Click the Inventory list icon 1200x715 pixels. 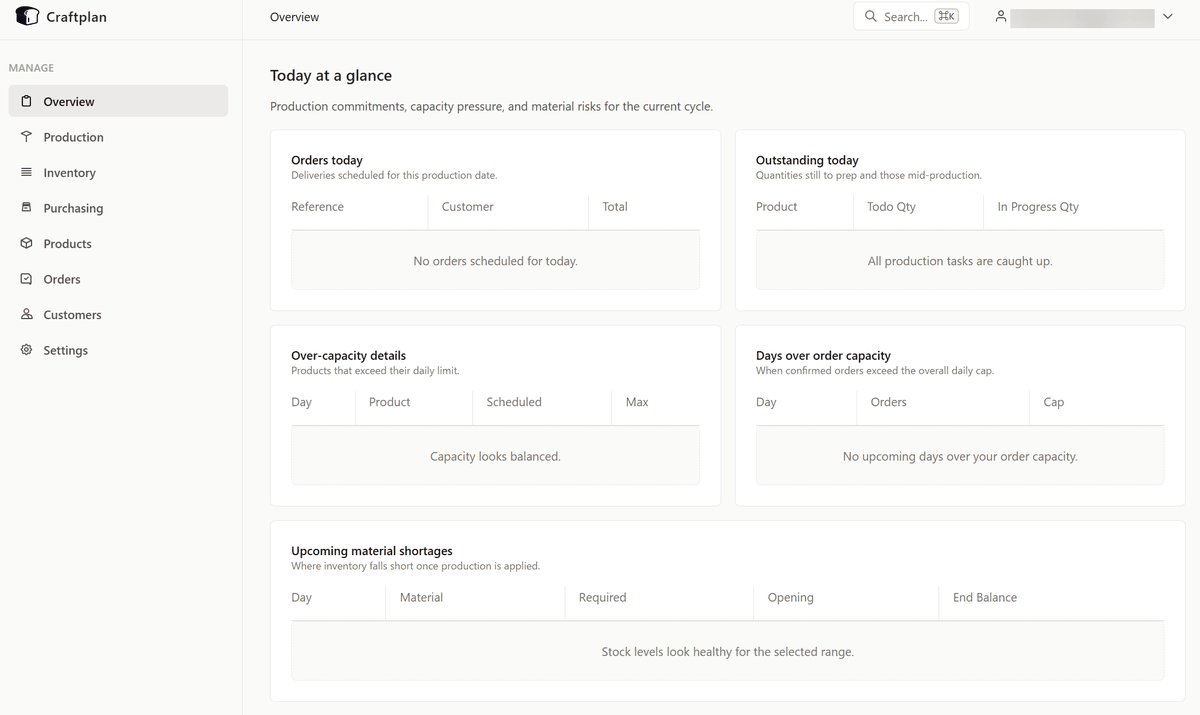click(x=27, y=173)
